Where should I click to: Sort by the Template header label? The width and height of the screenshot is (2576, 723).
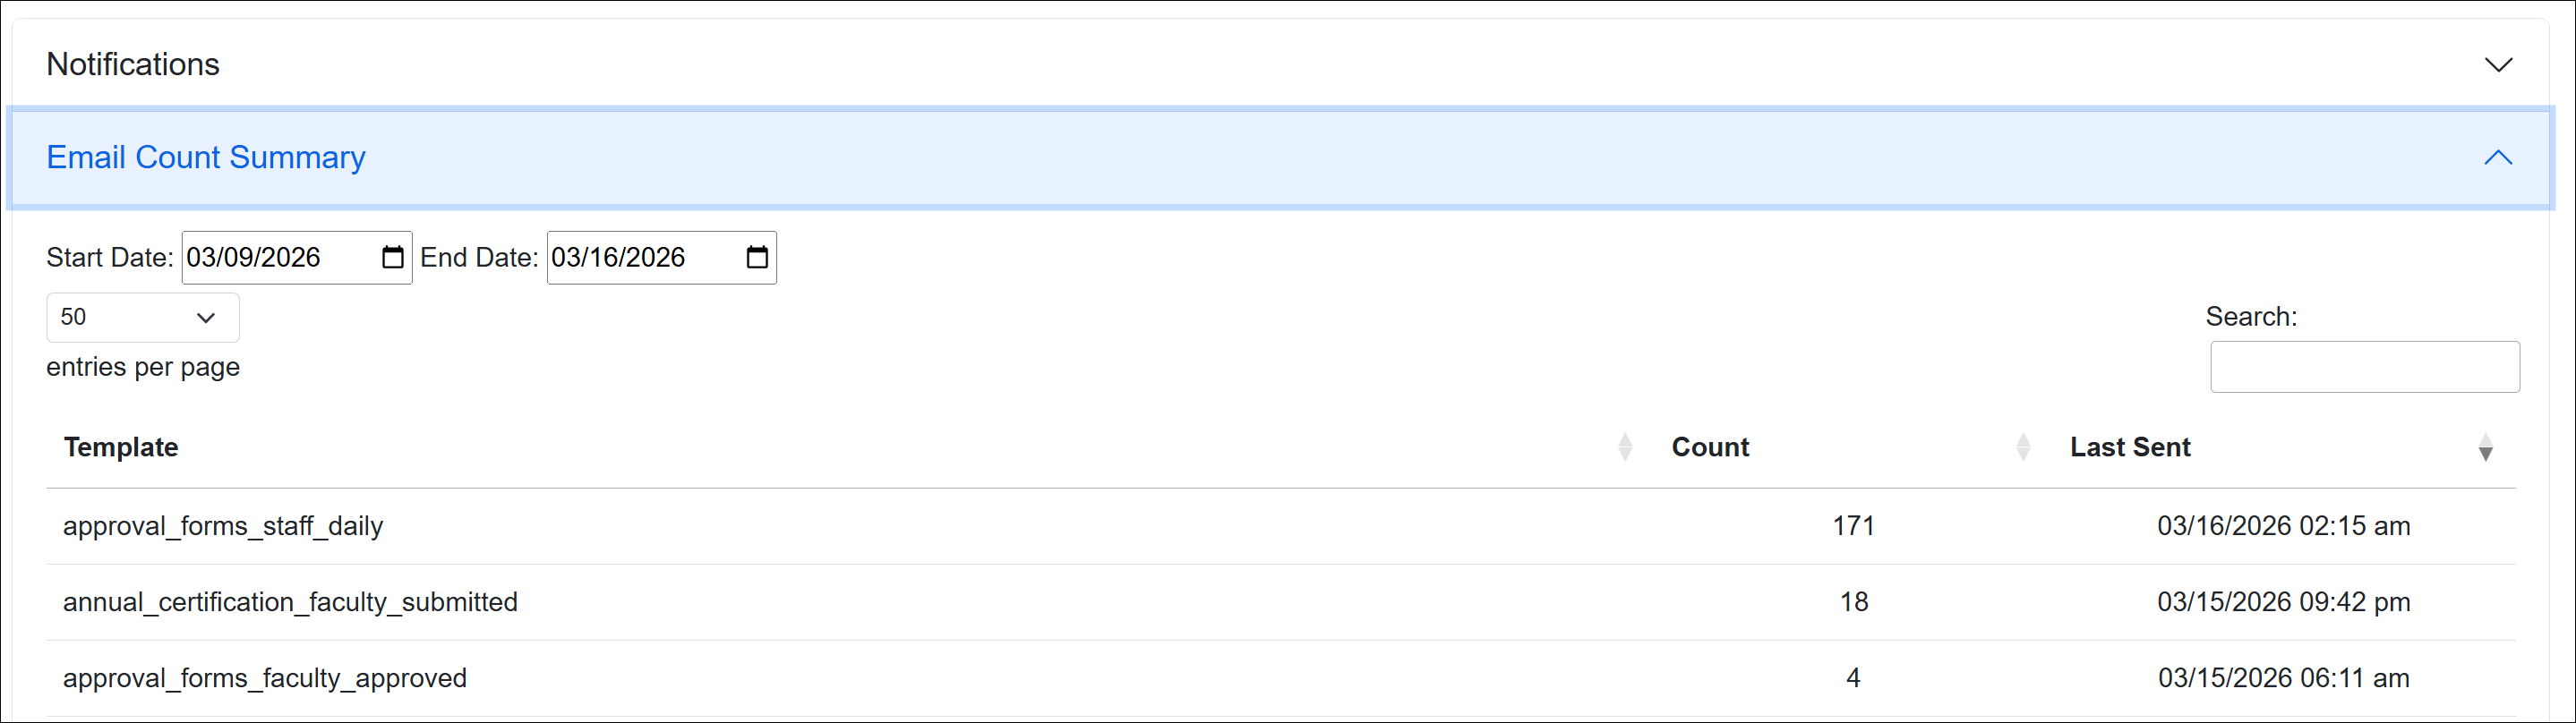pyautogui.click(x=121, y=447)
